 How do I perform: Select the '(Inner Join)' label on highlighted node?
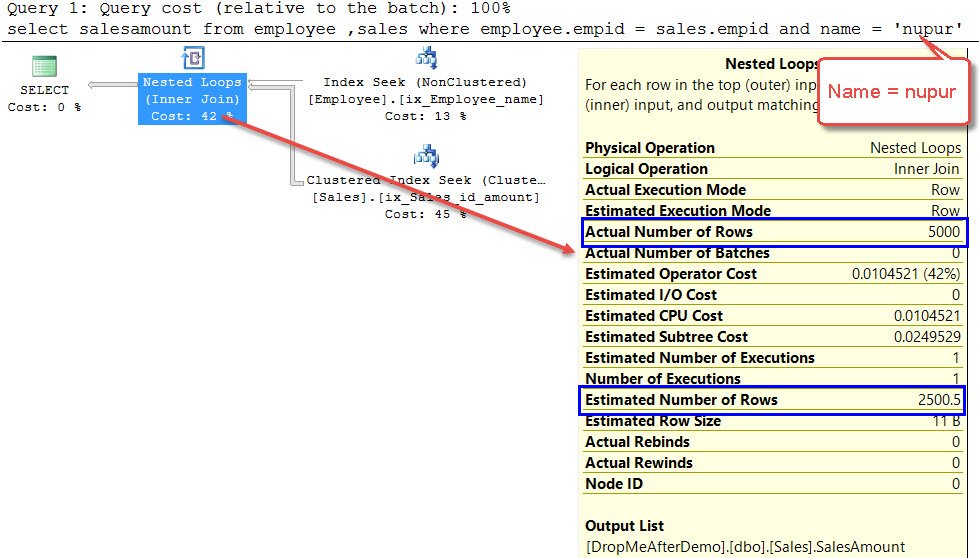192,99
